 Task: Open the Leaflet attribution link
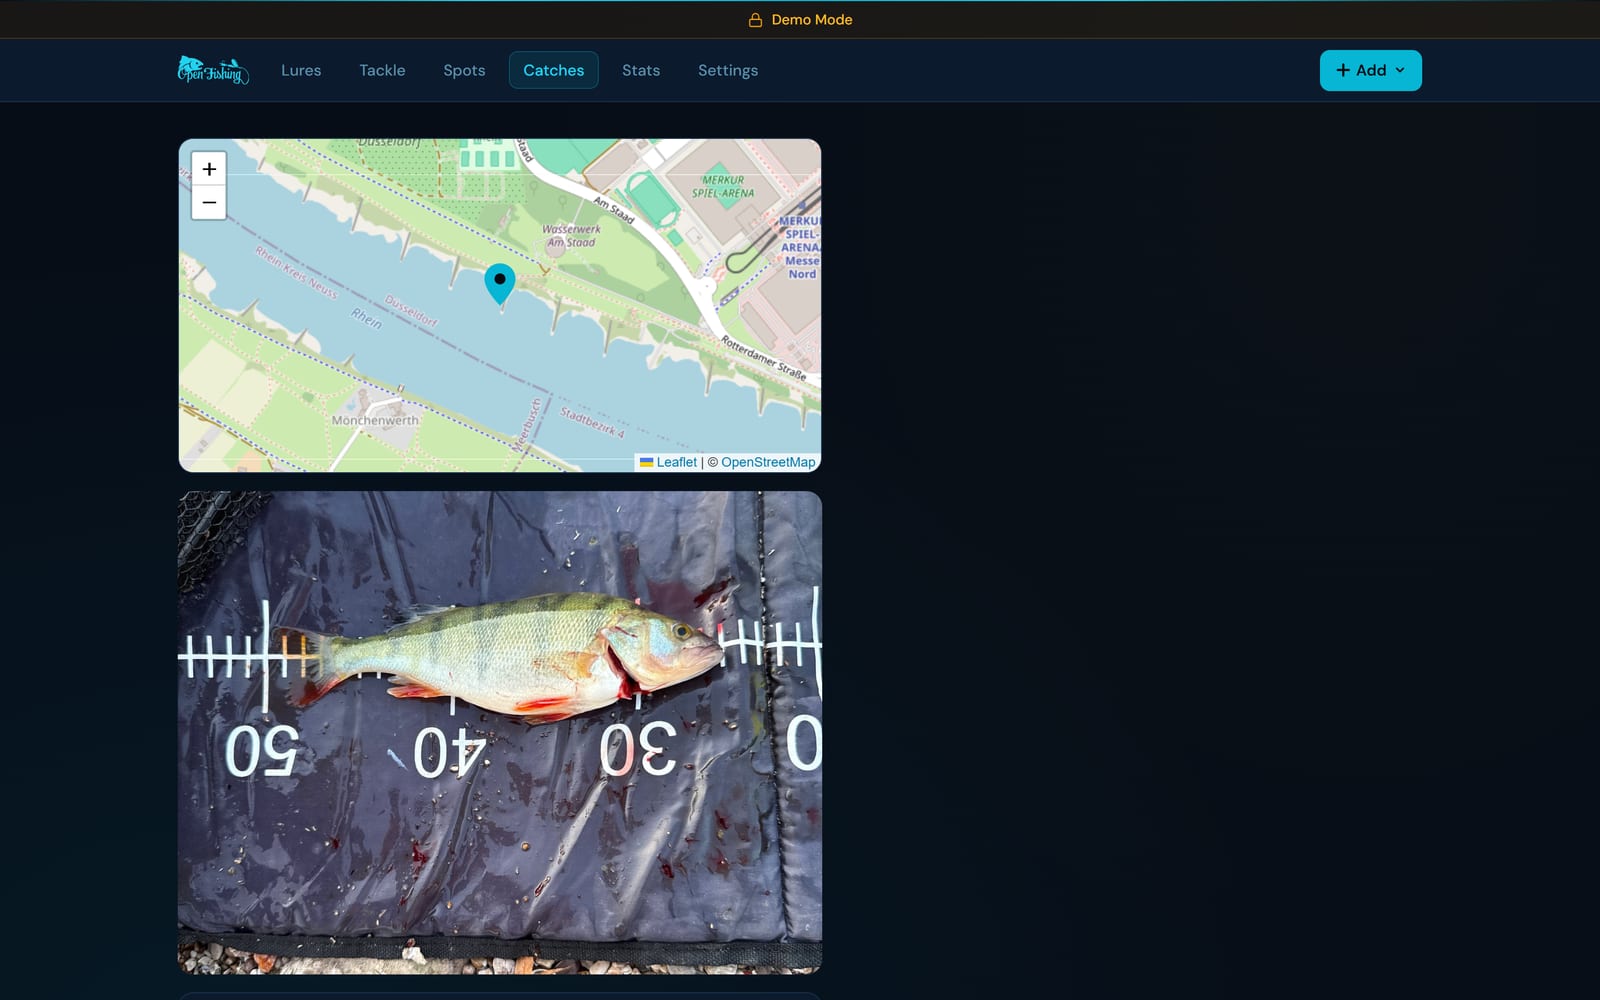[677, 462]
